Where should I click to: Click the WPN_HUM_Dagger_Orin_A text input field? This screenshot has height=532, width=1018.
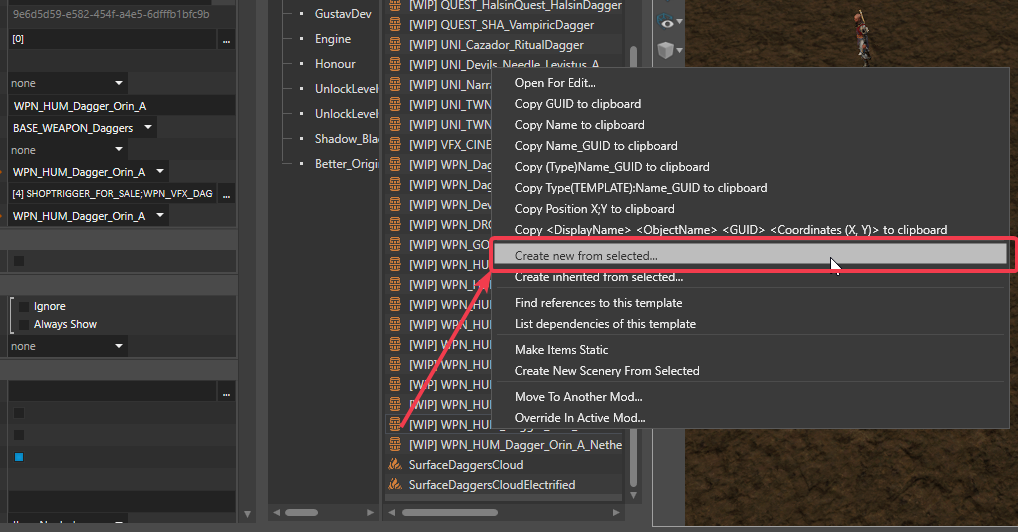120,106
